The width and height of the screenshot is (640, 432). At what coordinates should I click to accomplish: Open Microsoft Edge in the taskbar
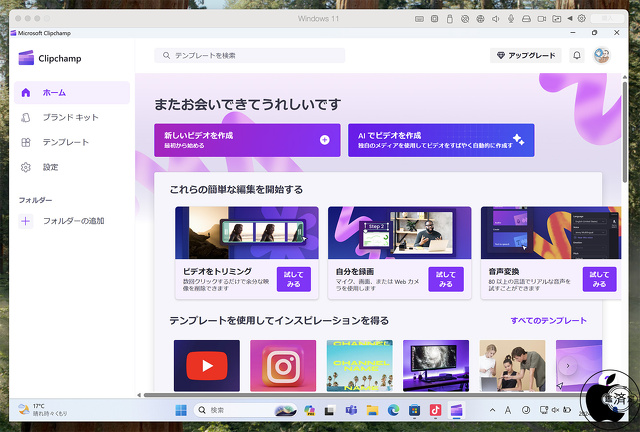pyautogui.click(x=393, y=410)
